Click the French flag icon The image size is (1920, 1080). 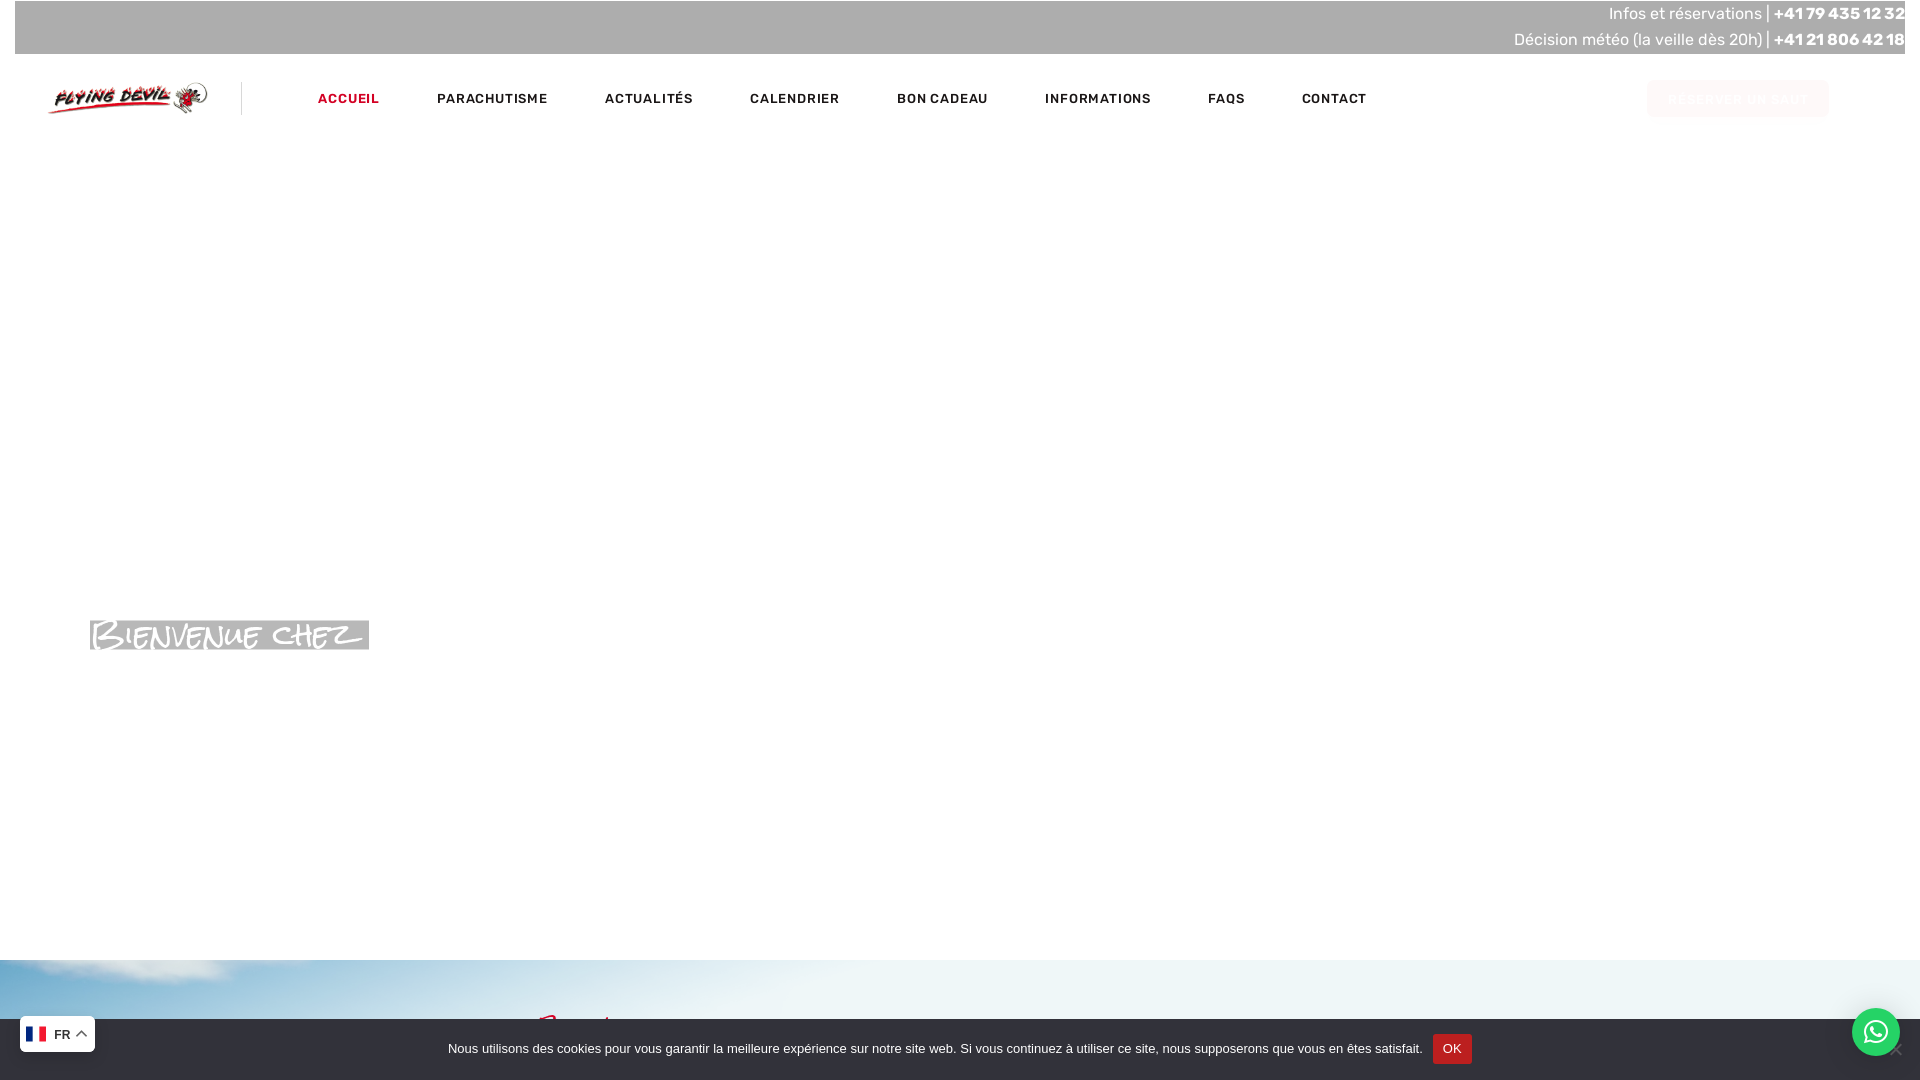(x=36, y=1034)
